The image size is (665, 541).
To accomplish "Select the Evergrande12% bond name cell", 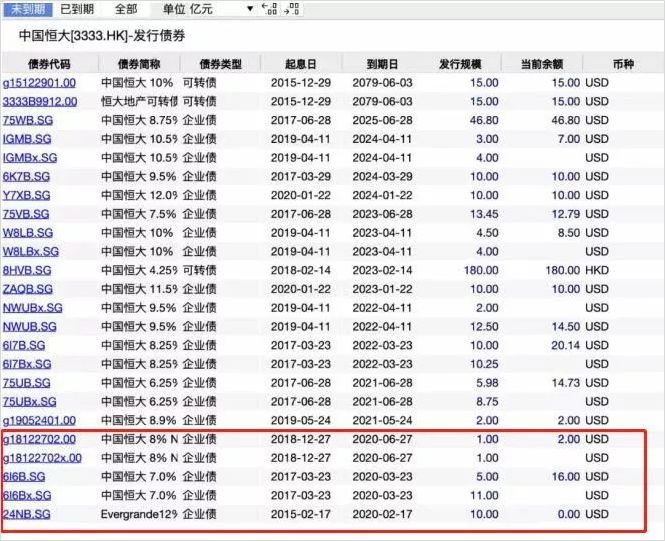I will coord(139,514).
